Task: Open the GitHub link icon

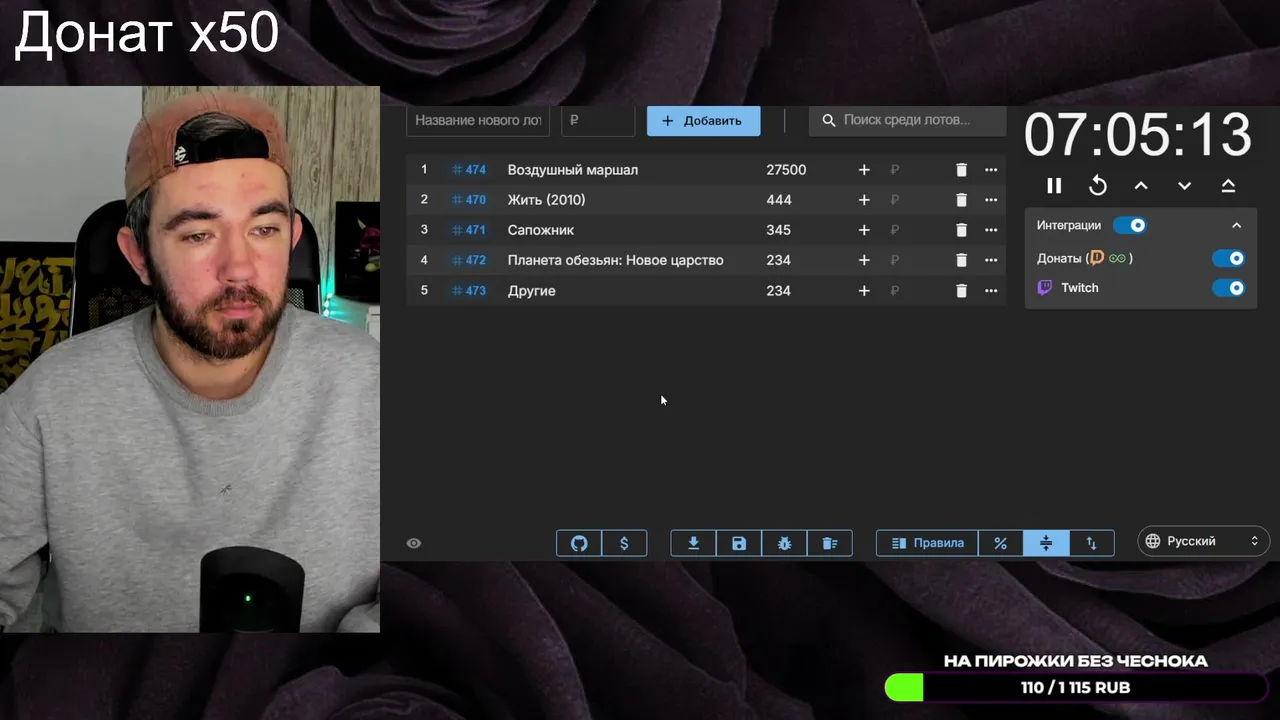Action: point(579,543)
